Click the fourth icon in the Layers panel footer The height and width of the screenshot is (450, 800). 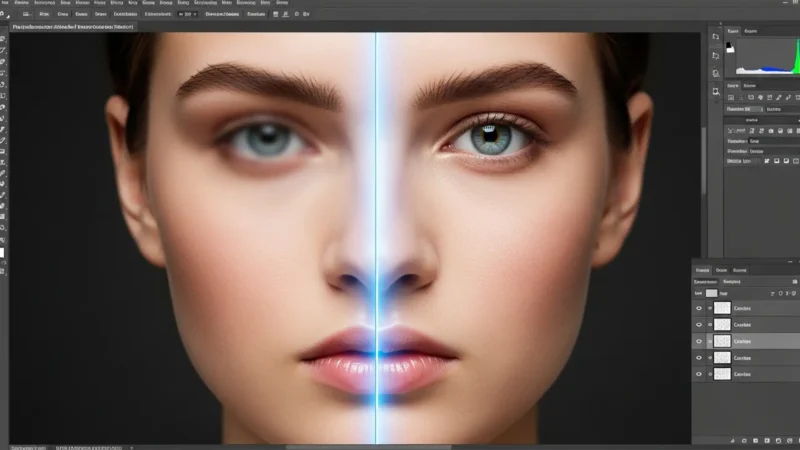[767, 440]
